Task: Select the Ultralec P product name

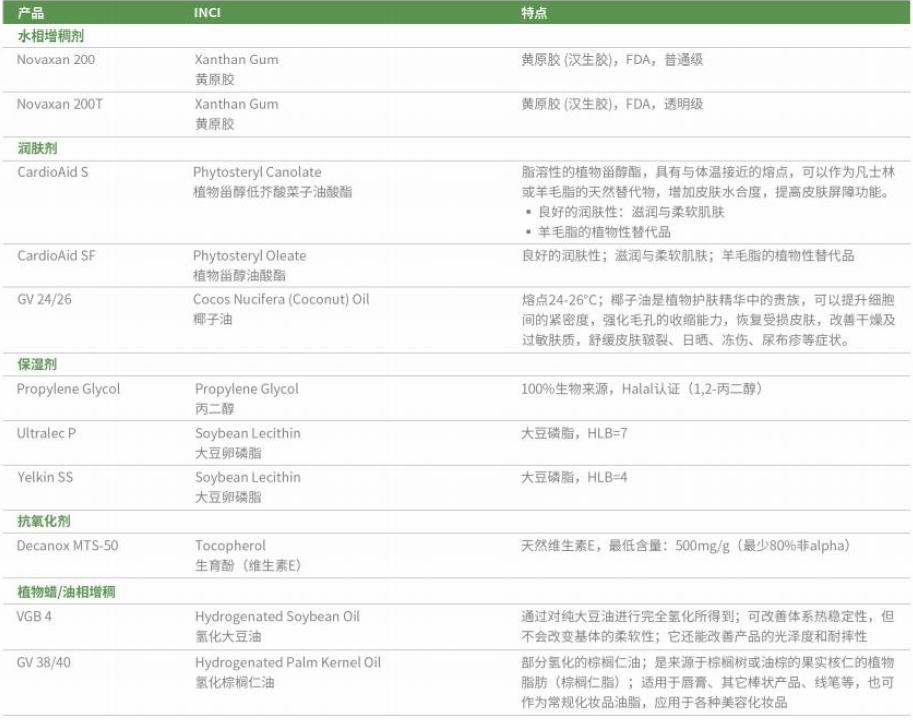Action: pos(47,433)
